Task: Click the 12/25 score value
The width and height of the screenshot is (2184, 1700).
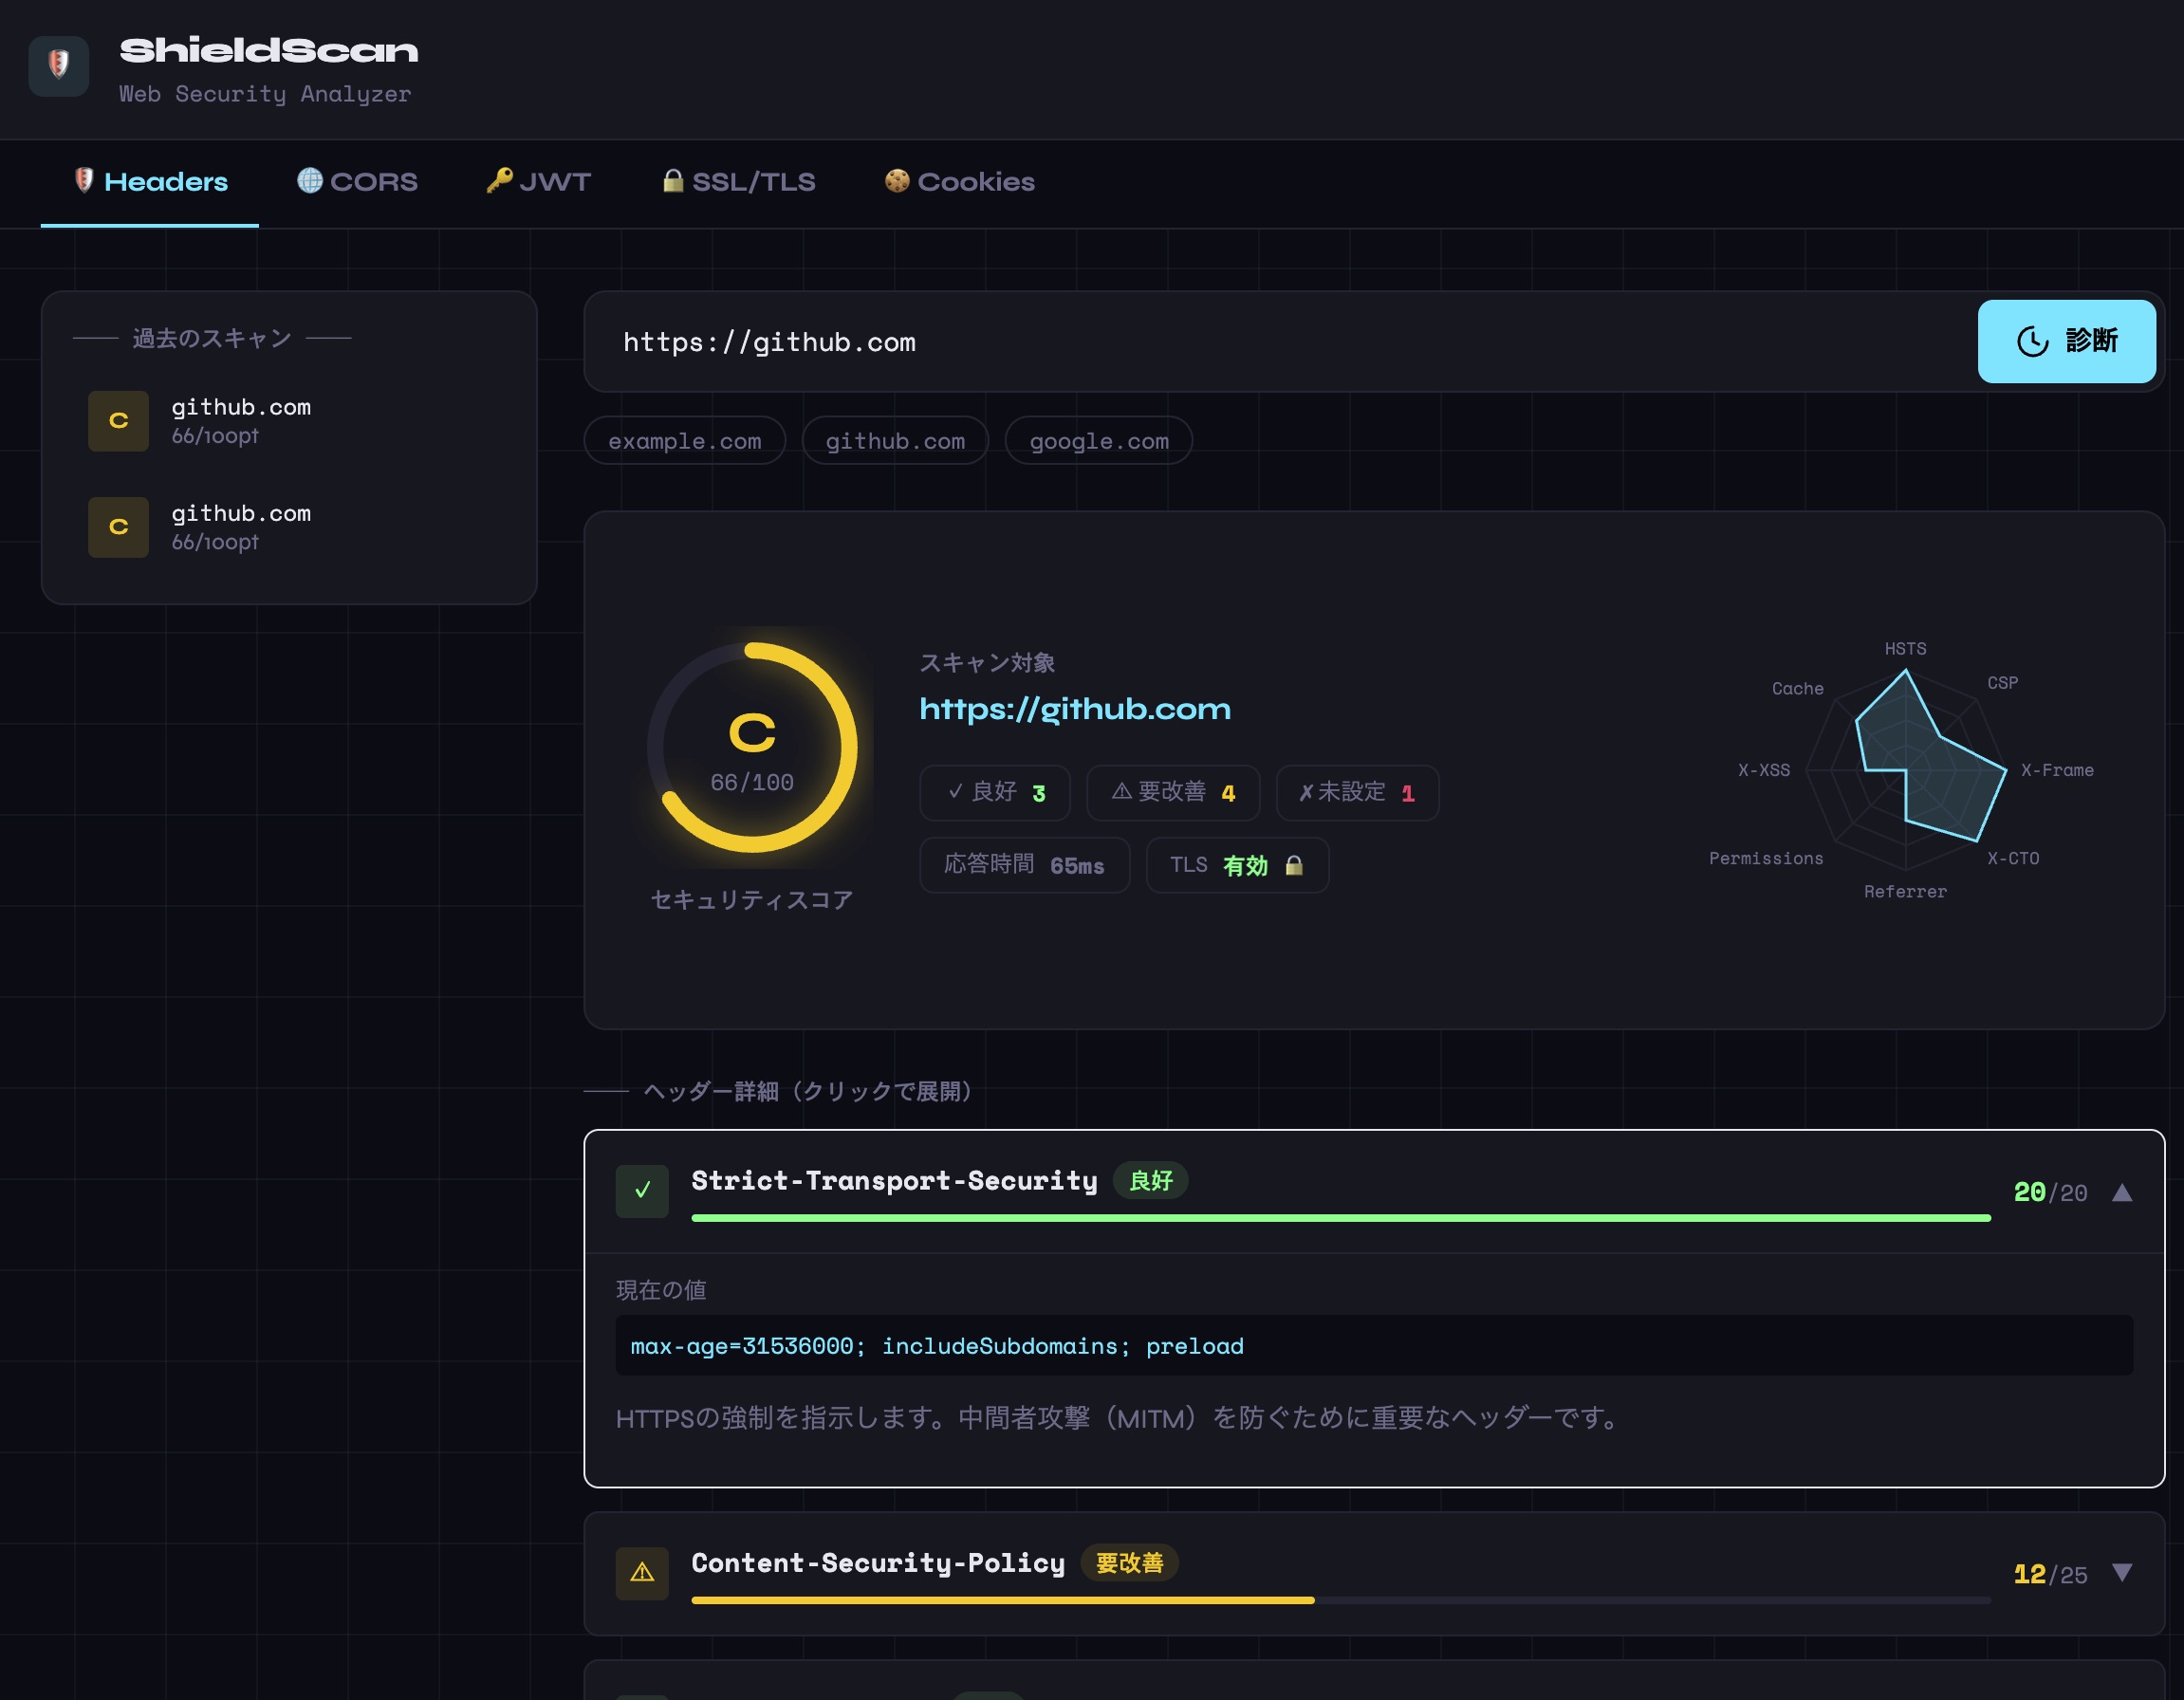Action: 2050,1574
